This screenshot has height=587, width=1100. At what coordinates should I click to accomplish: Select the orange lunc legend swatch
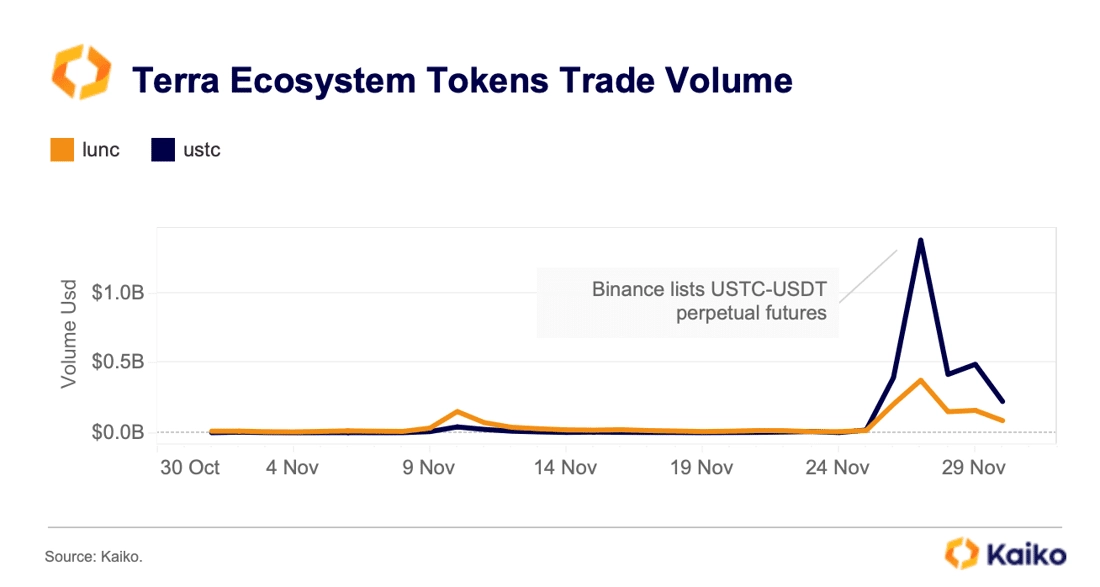(x=62, y=150)
